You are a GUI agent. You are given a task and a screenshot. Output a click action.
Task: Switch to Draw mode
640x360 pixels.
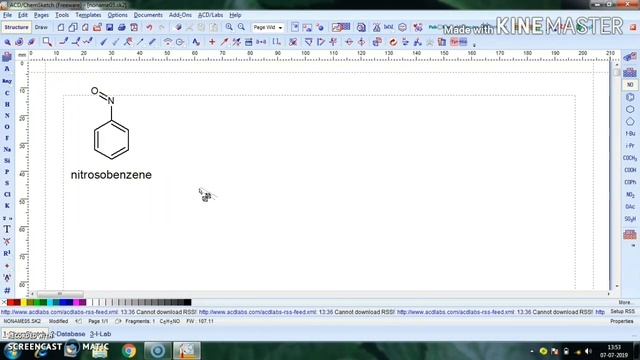click(x=41, y=27)
